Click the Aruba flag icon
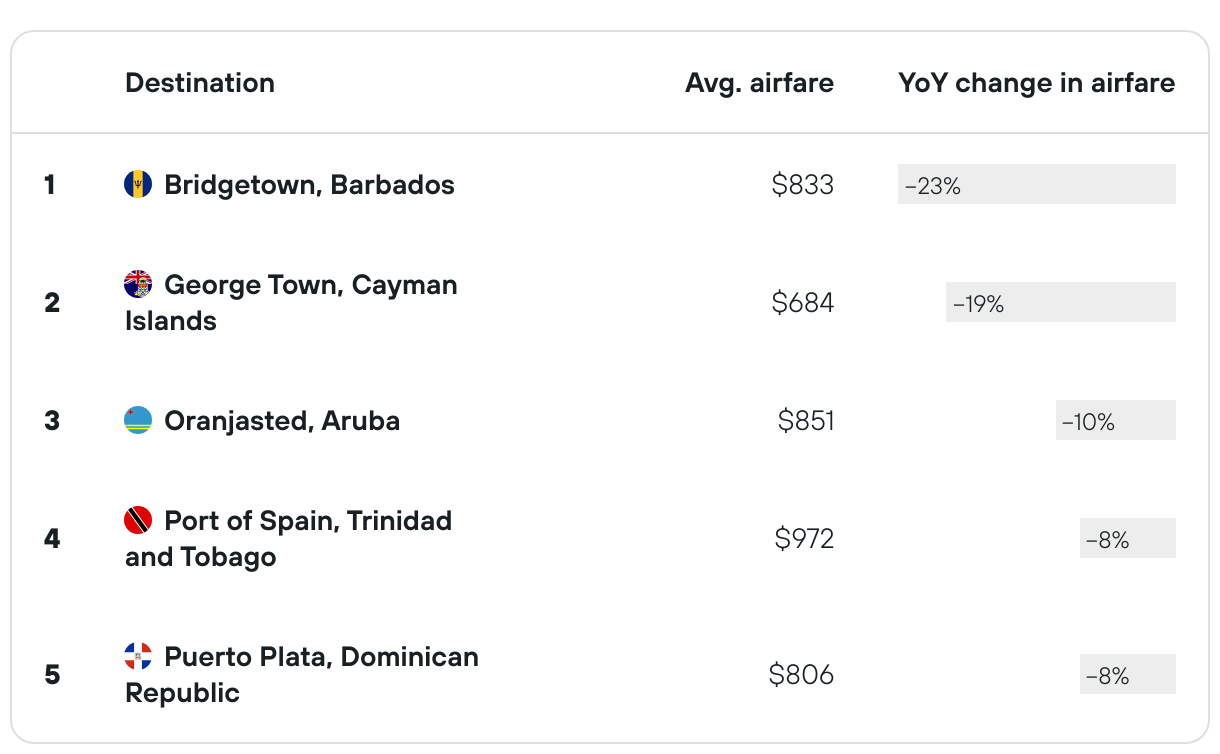The height and width of the screenshot is (754, 1220). (x=138, y=420)
